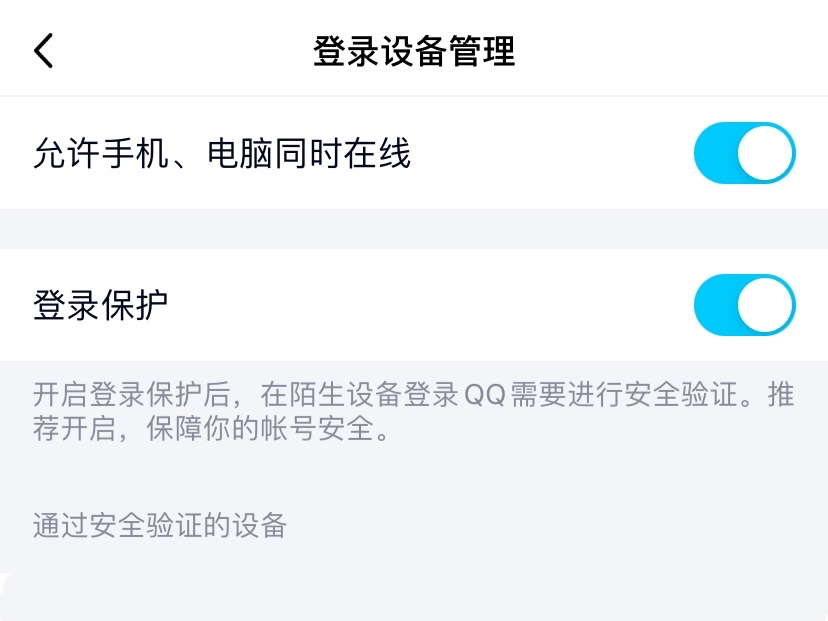Select the 允许手机、电脑同时在线 label text
Viewport: 828px width, 621px height.
(222, 154)
